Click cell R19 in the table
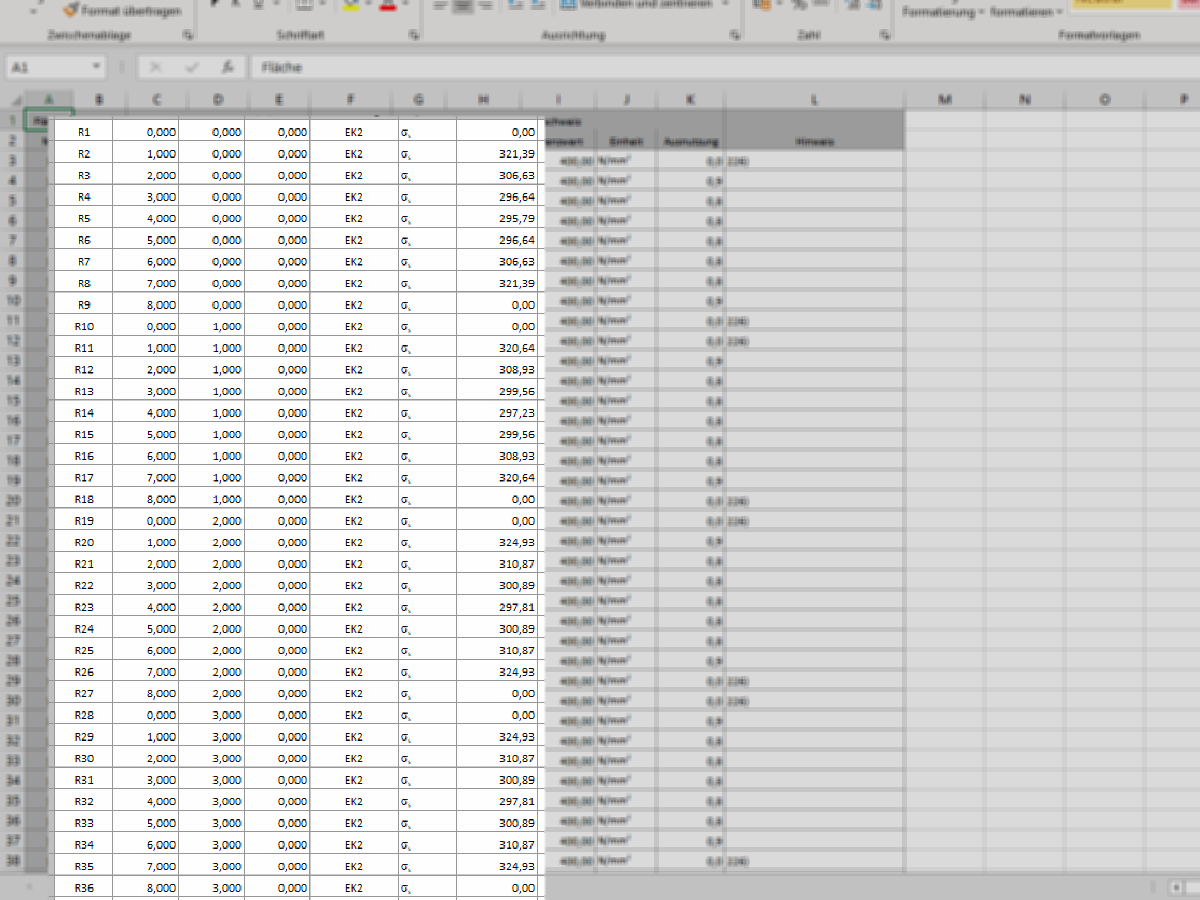The image size is (1200, 900). (x=83, y=521)
